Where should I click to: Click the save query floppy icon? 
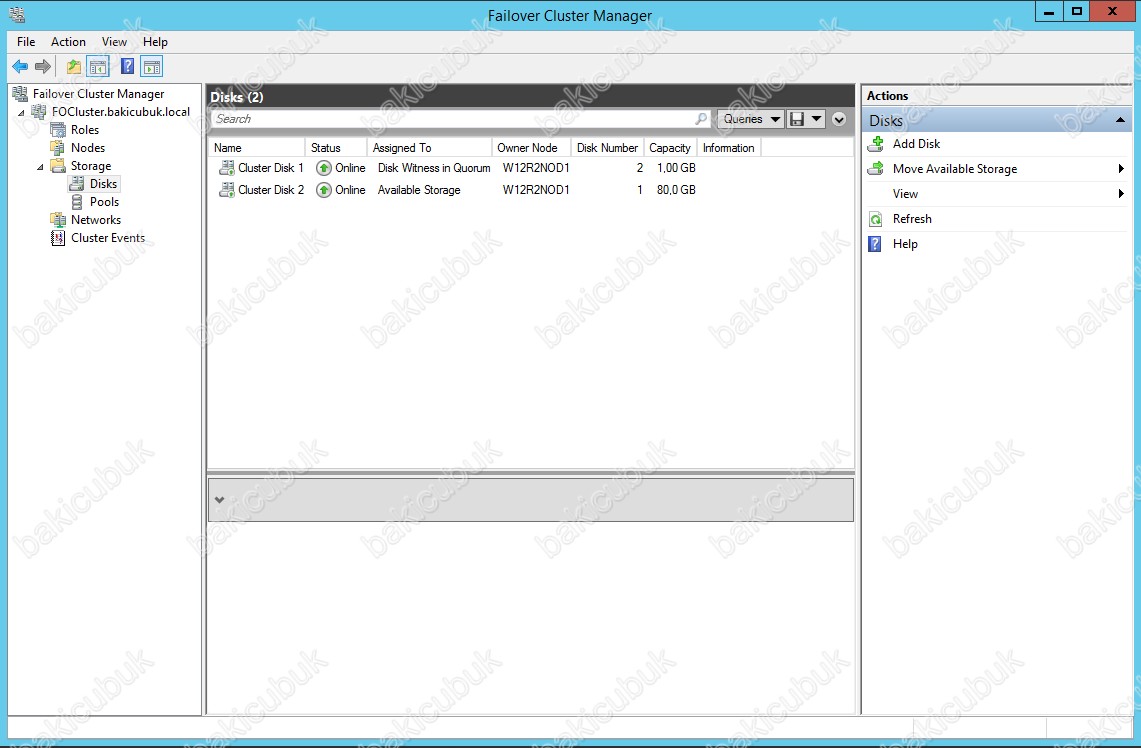point(797,119)
